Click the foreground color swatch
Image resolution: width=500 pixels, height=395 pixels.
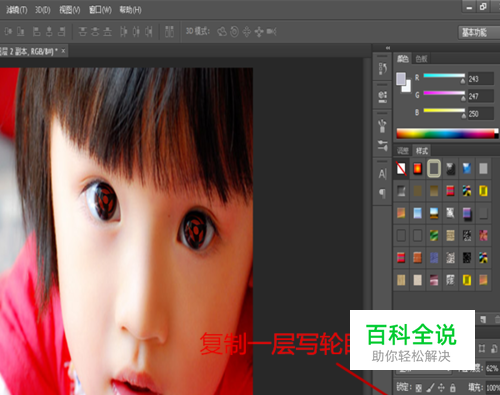[x=401, y=79]
